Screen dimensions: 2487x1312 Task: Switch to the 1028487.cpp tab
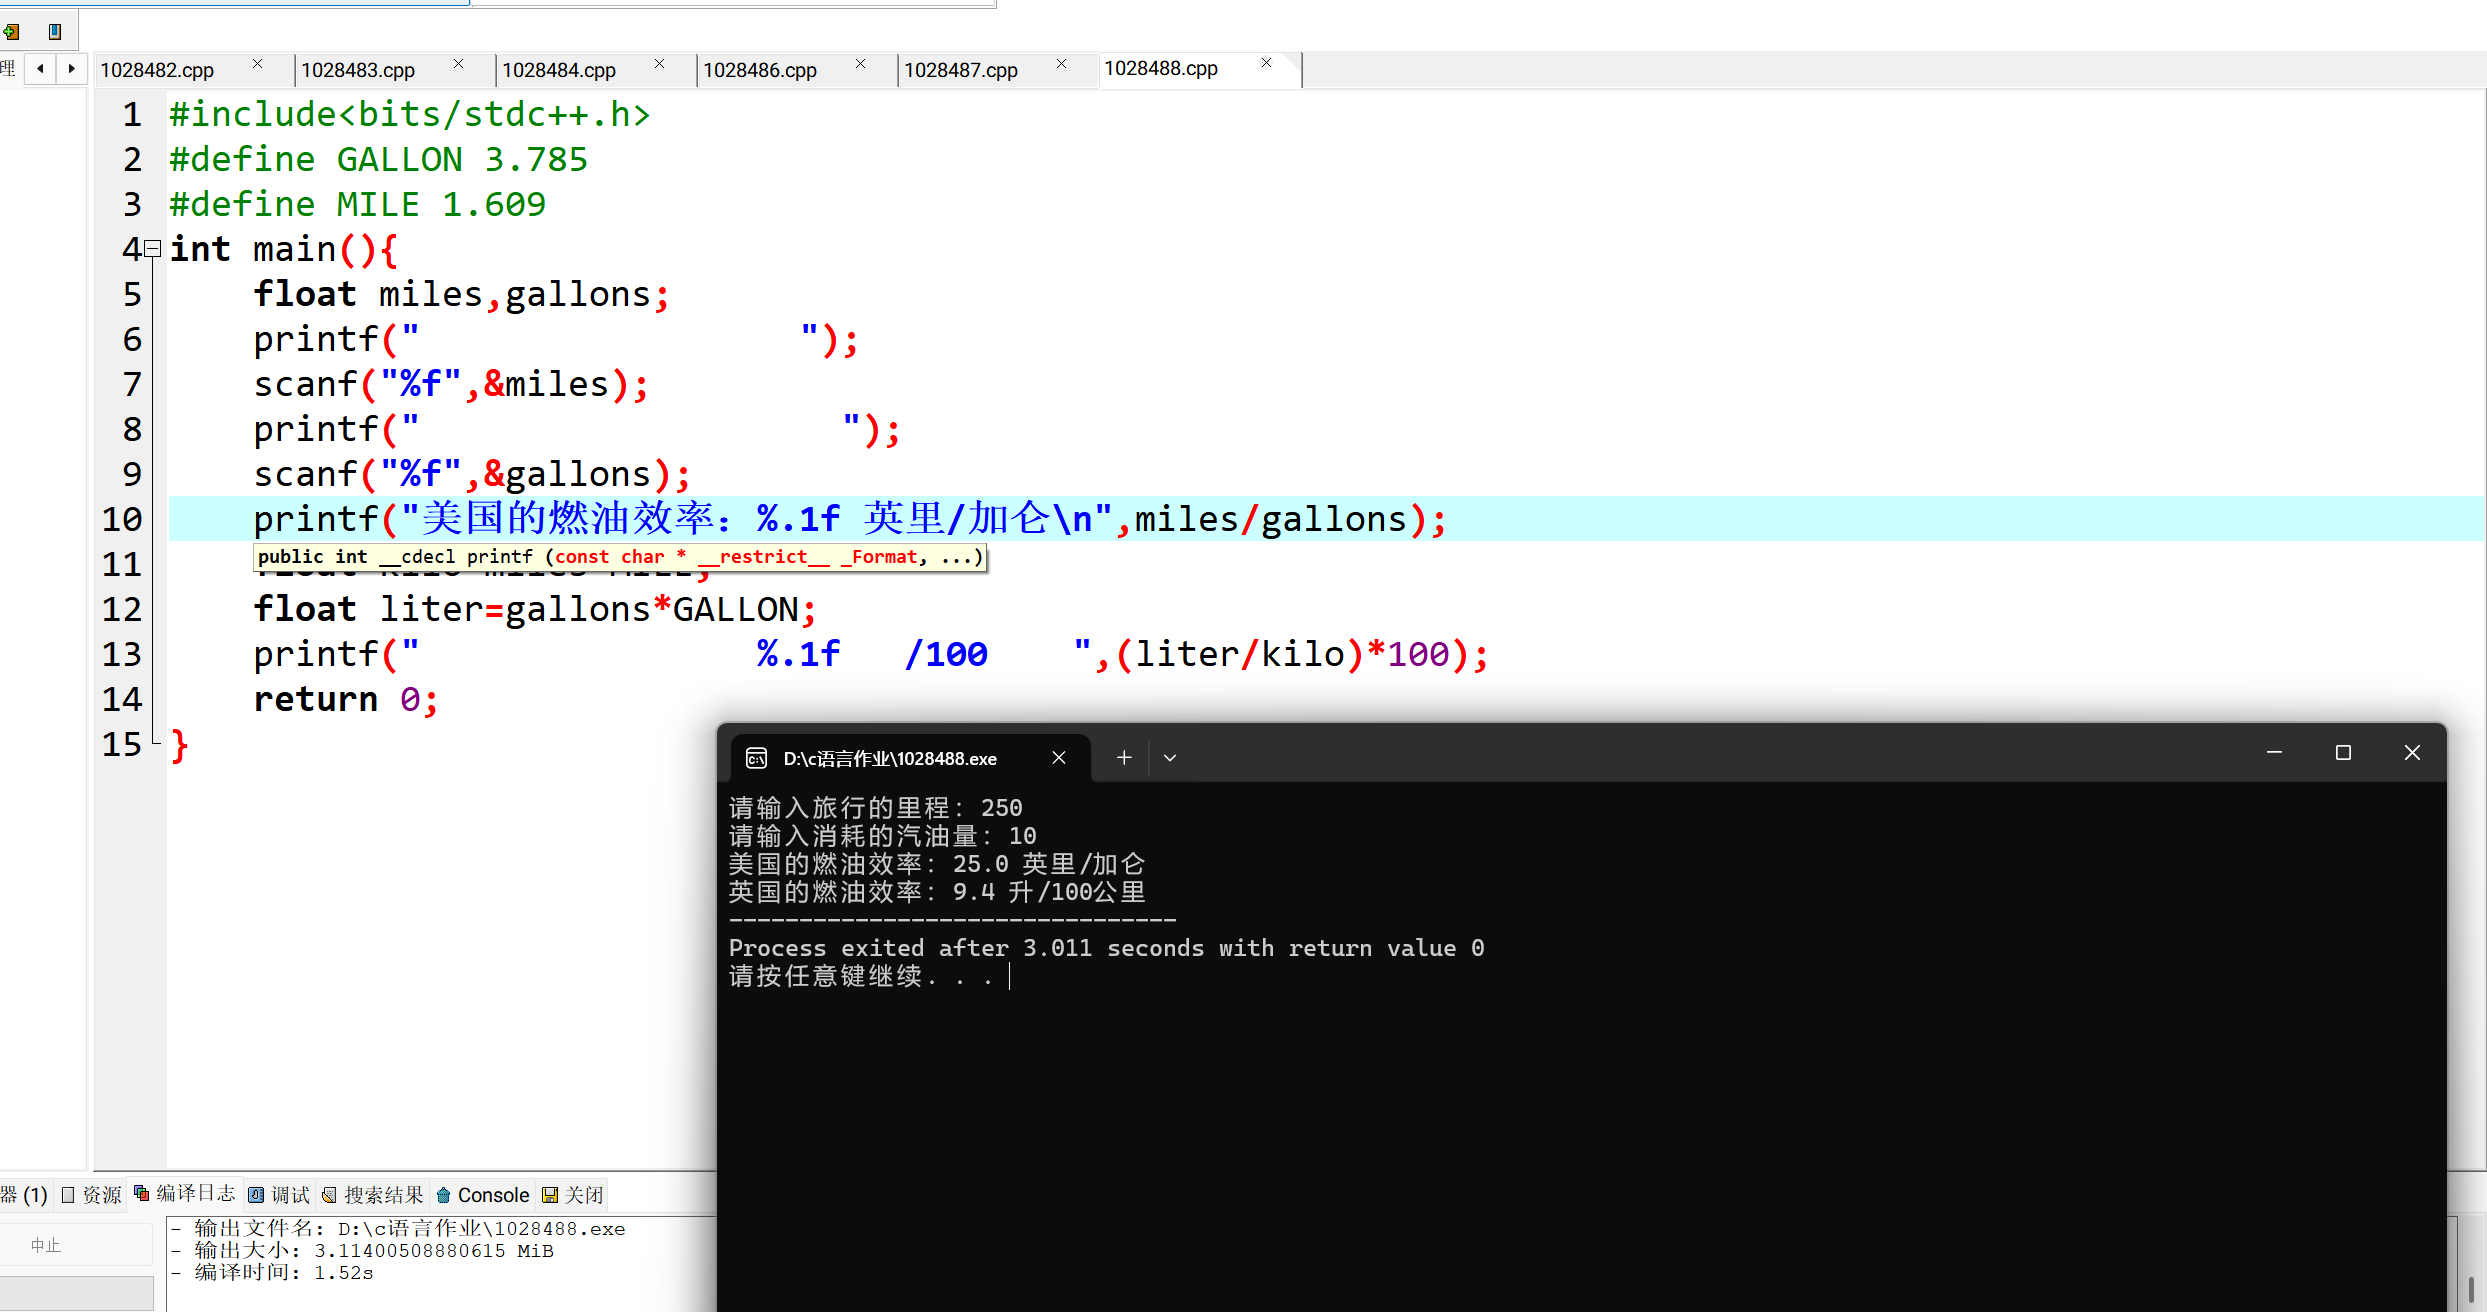[x=961, y=70]
